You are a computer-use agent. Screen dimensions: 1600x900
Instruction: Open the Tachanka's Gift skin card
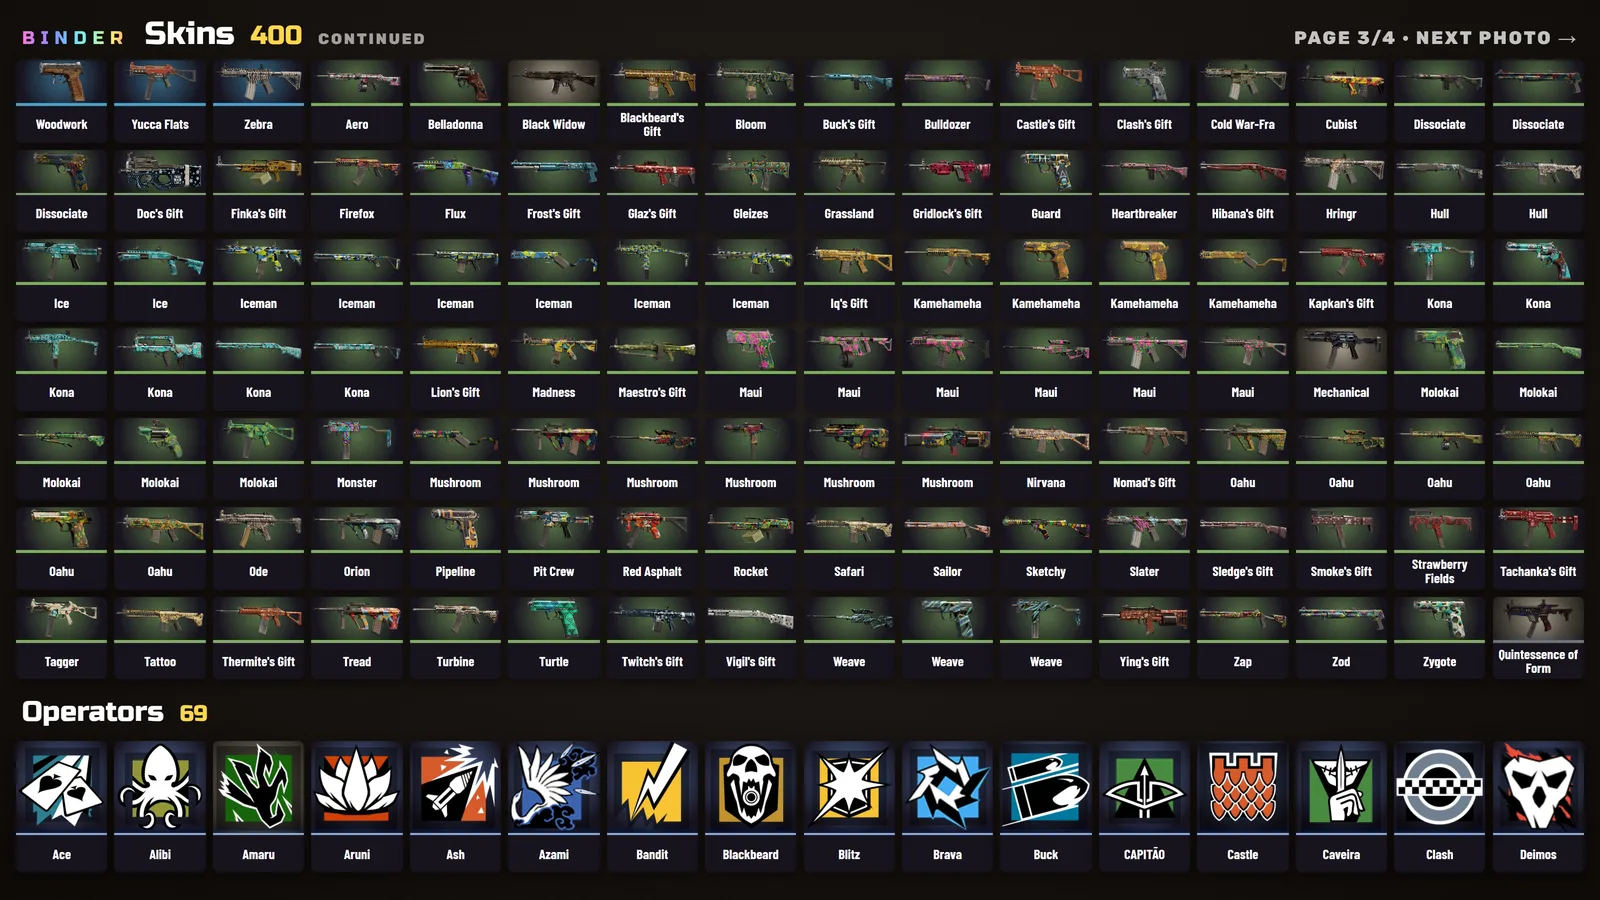pyautogui.click(x=1538, y=549)
